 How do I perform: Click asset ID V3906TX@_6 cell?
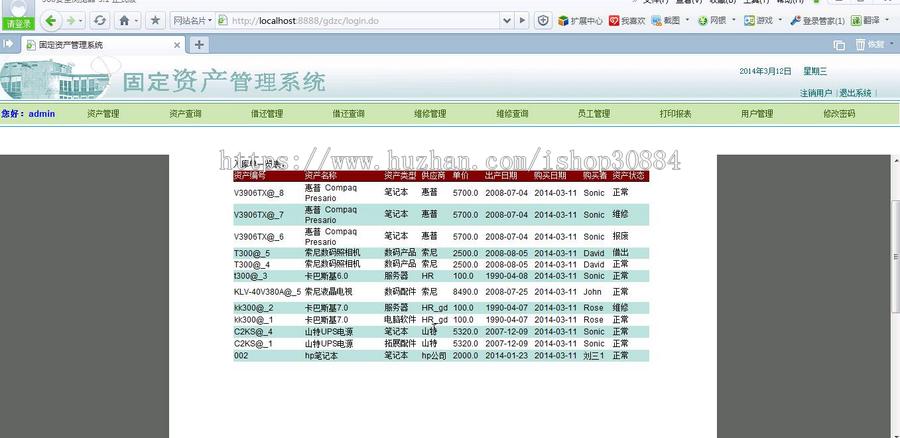tap(259, 237)
